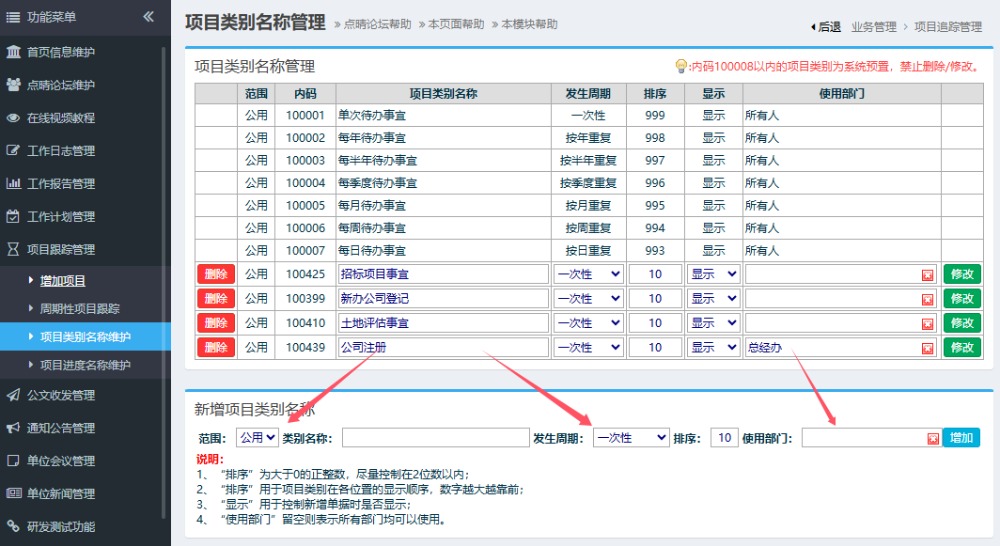Click the lightbulb tip icon
1000x546 pixels.
pyautogui.click(x=681, y=66)
